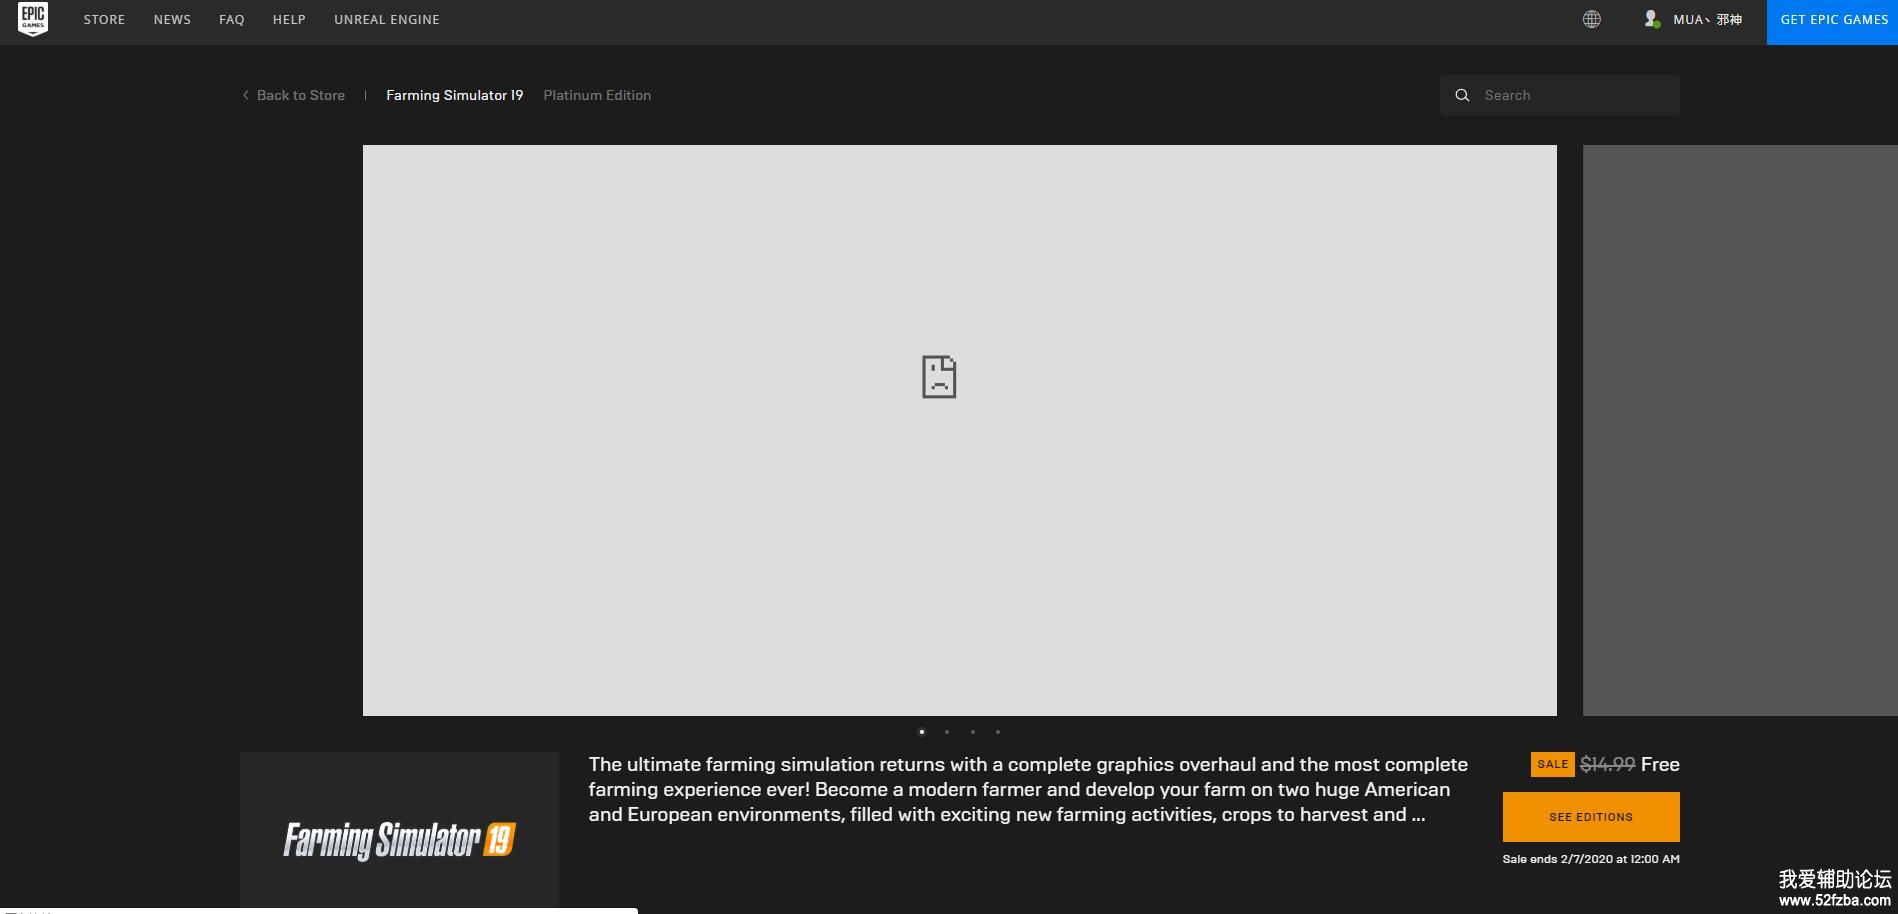Click the game description paragraph
This screenshot has height=914, width=1898.
pos(1028,789)
